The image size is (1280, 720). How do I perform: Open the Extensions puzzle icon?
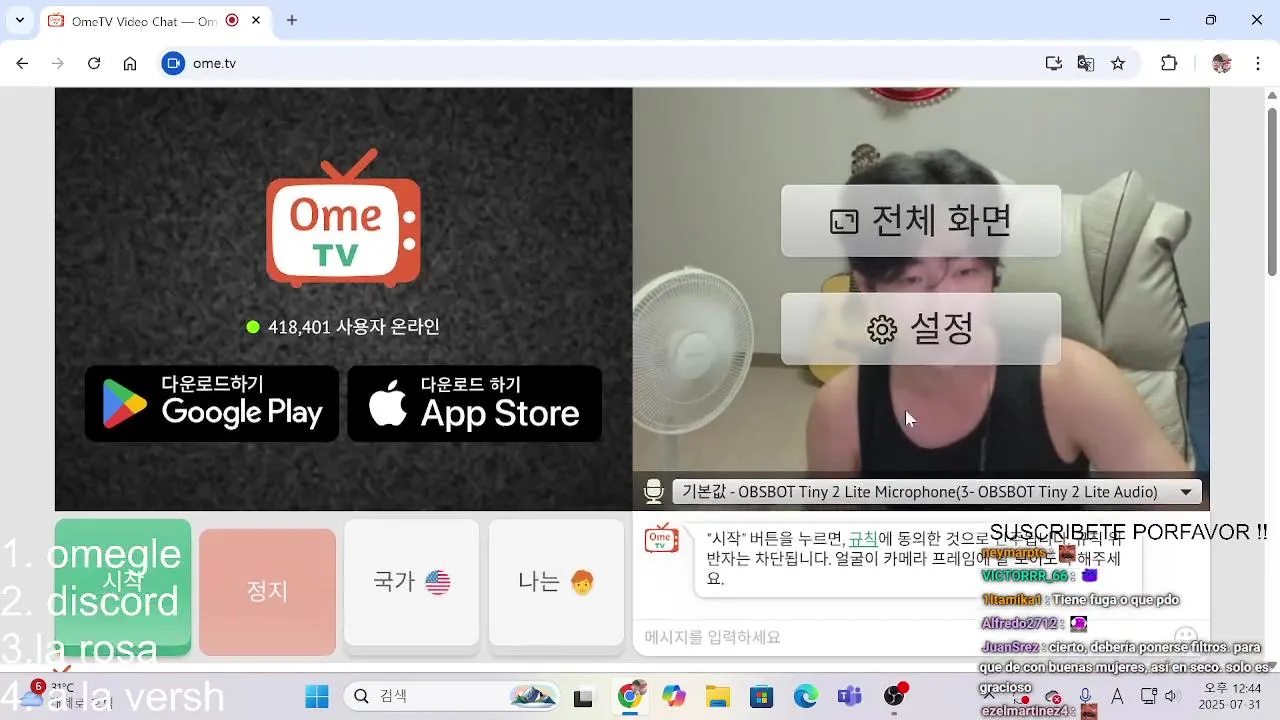coord(1169,63)
